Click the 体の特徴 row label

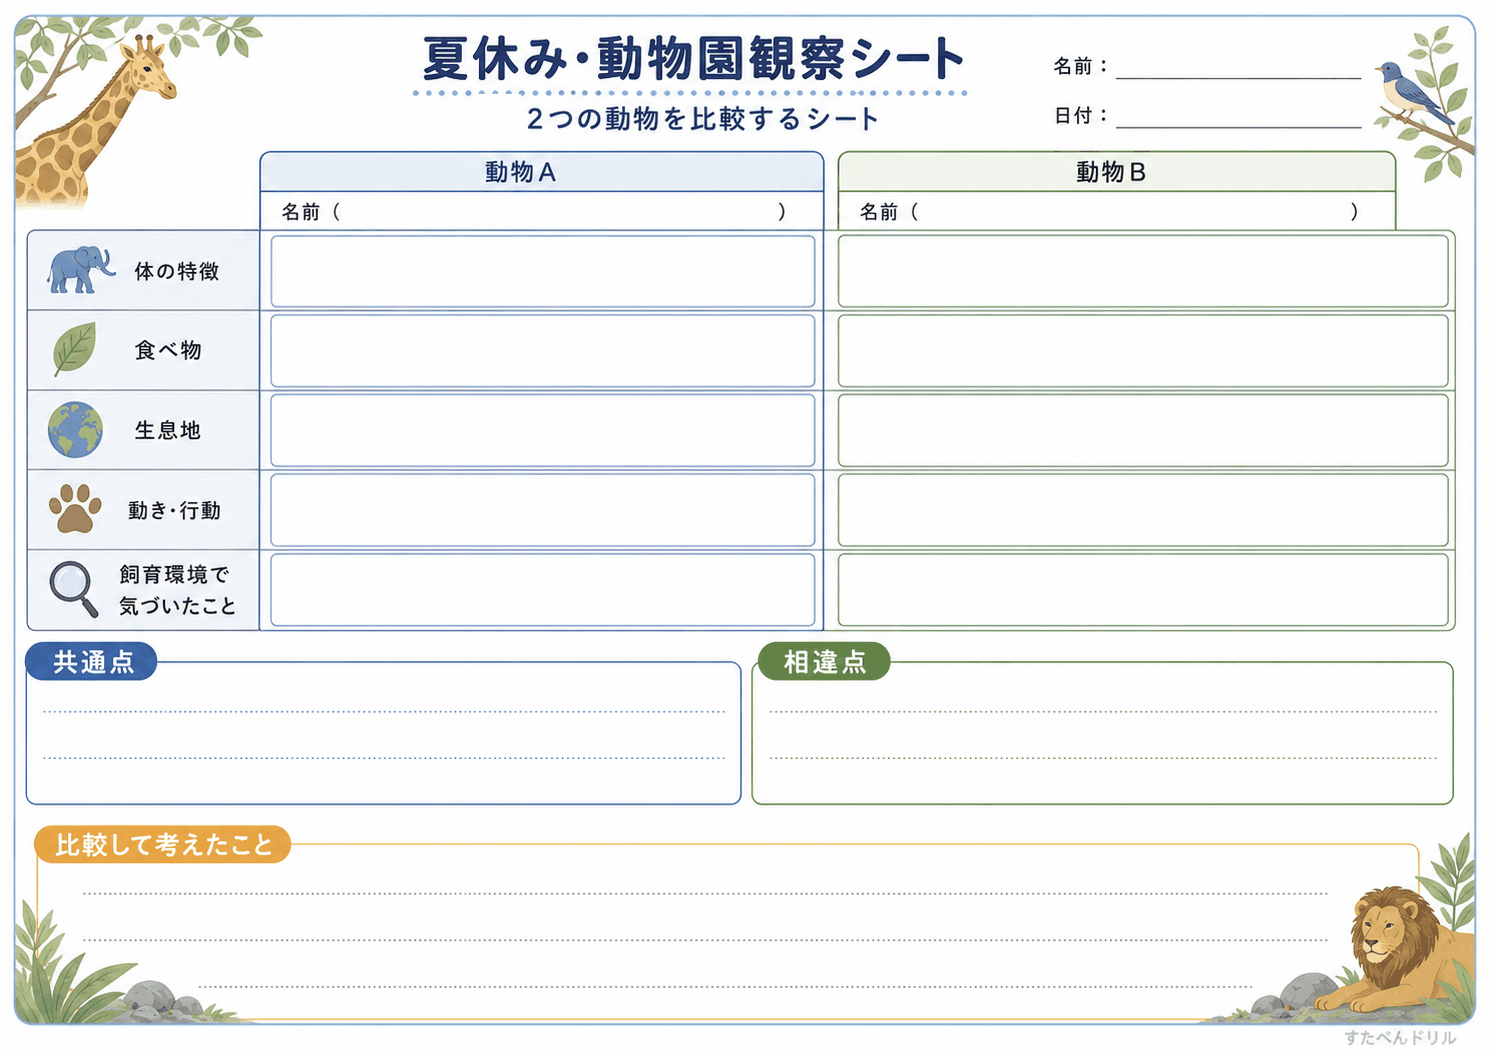[x=177, y=271]
